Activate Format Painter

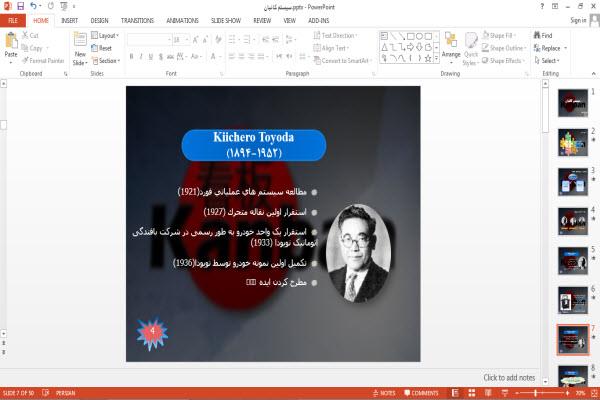click(43, 61)
